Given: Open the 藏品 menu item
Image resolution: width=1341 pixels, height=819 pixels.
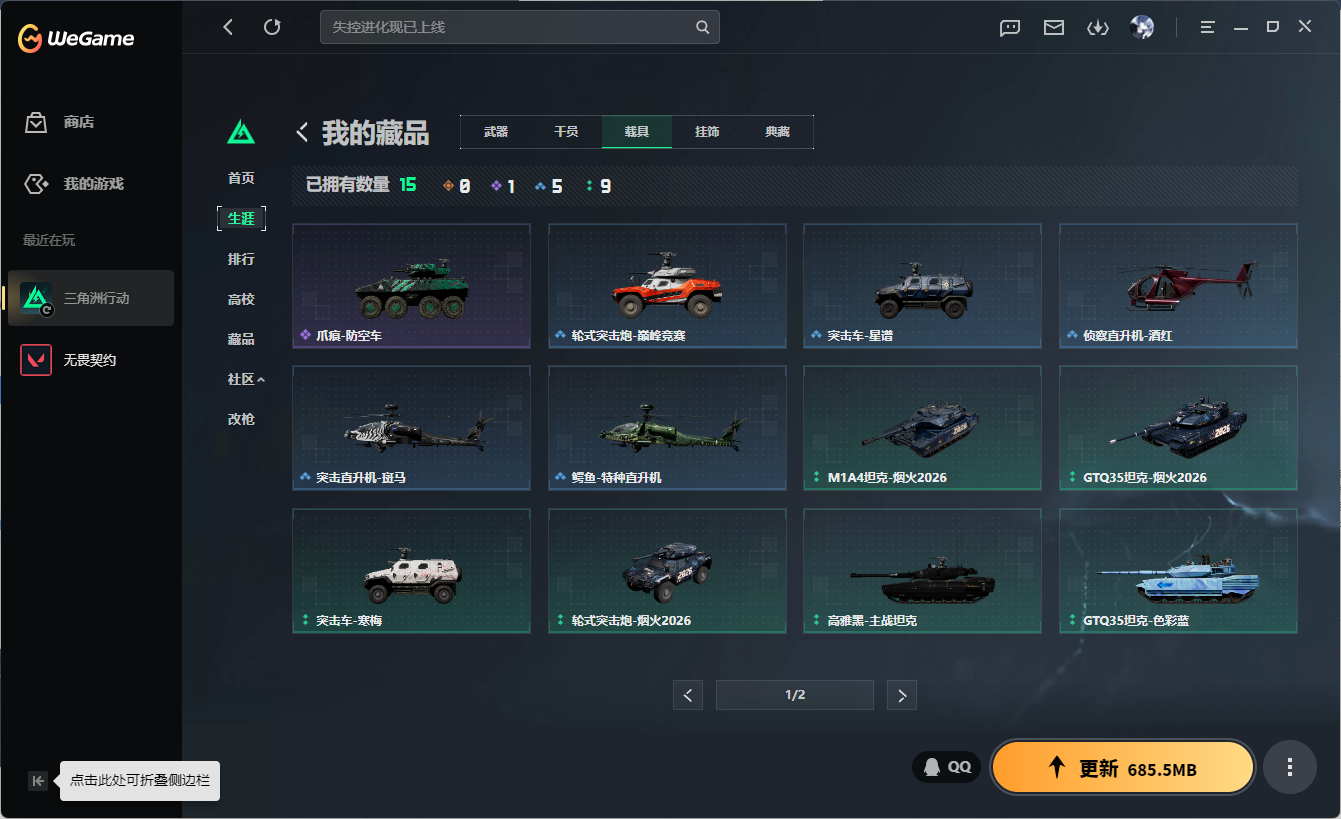Looking at the screenshot, I should (241, 339).
